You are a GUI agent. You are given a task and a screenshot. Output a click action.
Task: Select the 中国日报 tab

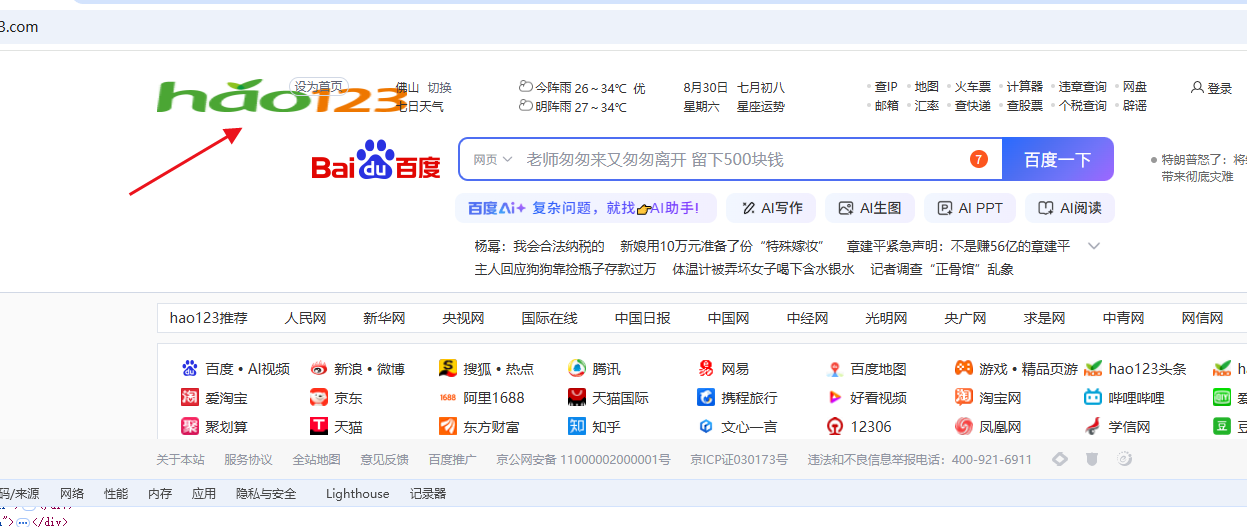click(x=643, y=318)
